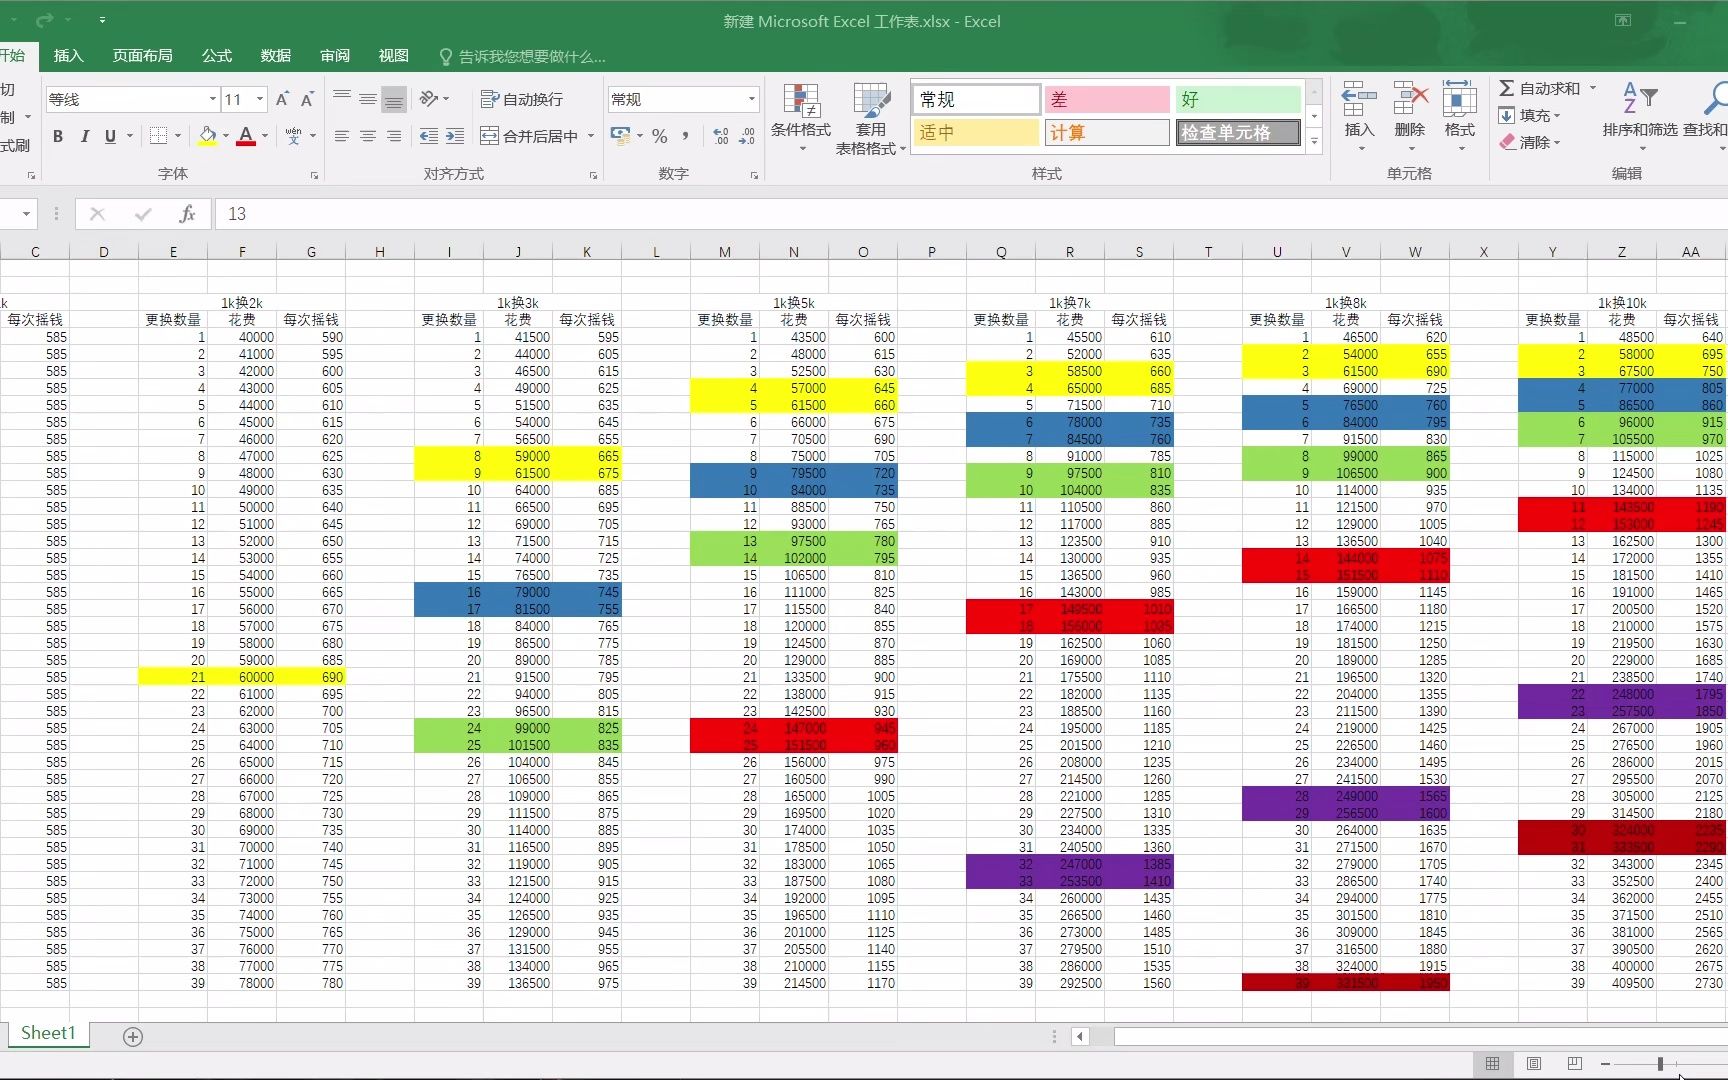The height and width of the screenshot is (1080, 1728).
Task: Open font name dropdown 等线
Action: point(212,99)
